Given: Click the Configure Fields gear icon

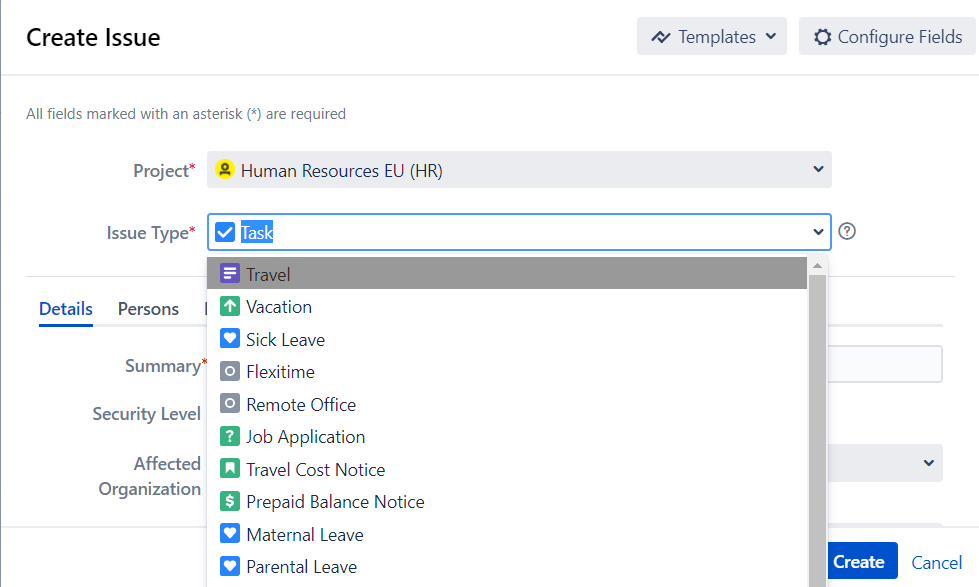Looking at the screenshot, I should coord(822,37).
